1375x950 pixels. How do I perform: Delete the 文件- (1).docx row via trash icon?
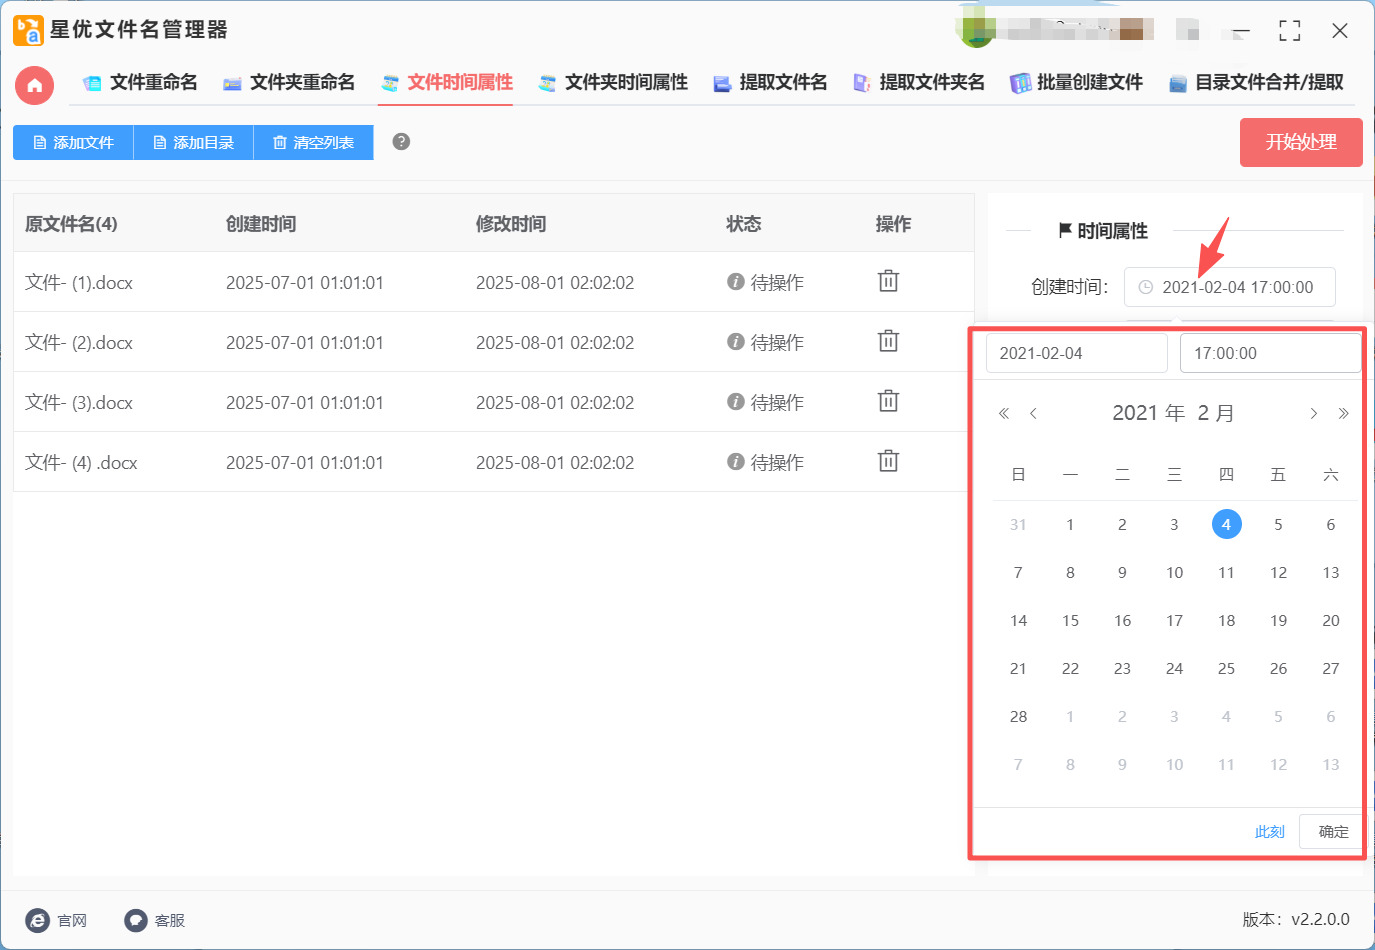(x=888, y=281)
